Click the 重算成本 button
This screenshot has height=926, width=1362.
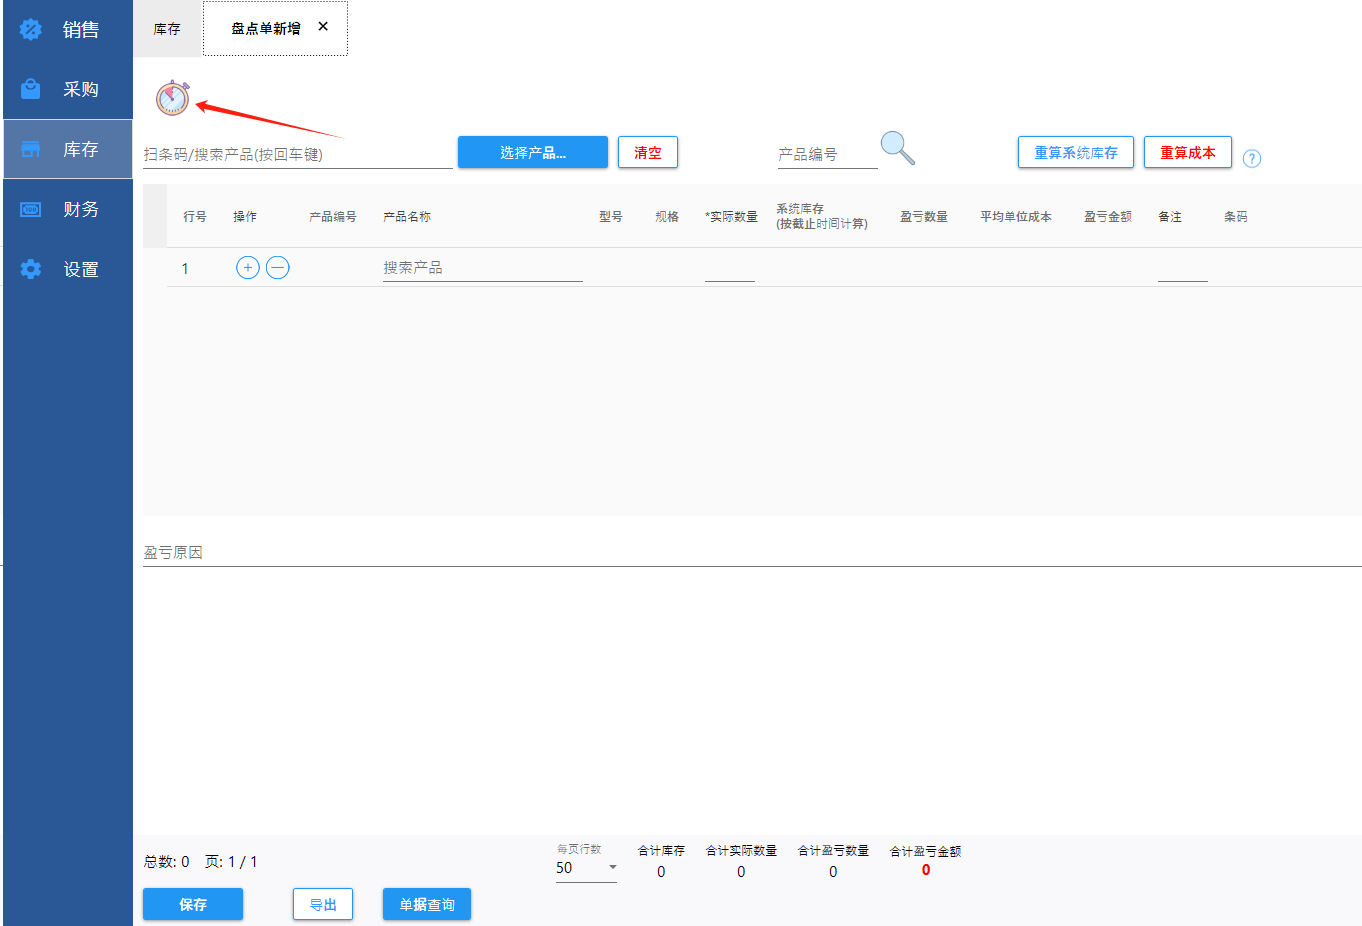tap(1187, 153)
